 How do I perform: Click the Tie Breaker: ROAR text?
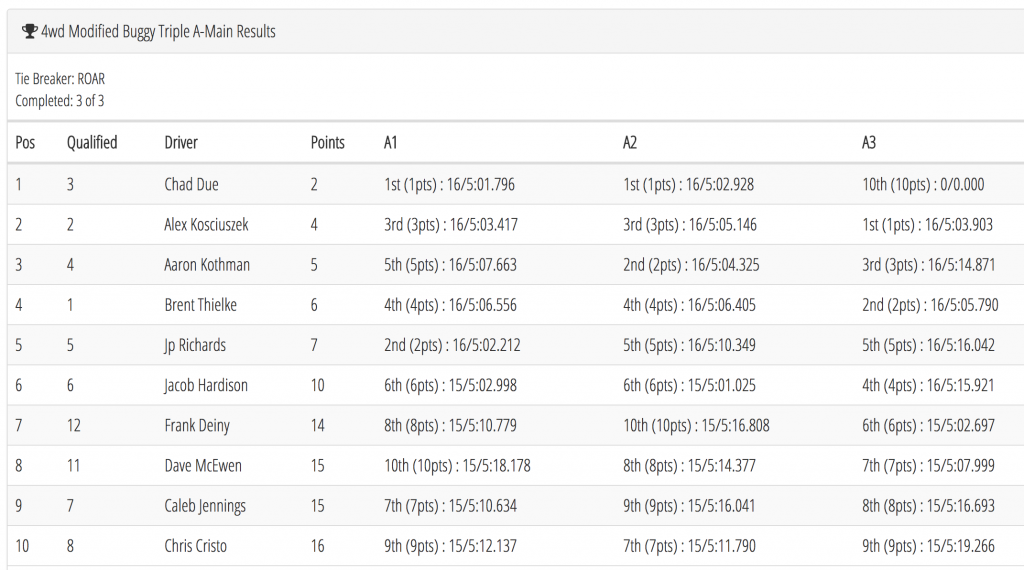click(60, 79)
